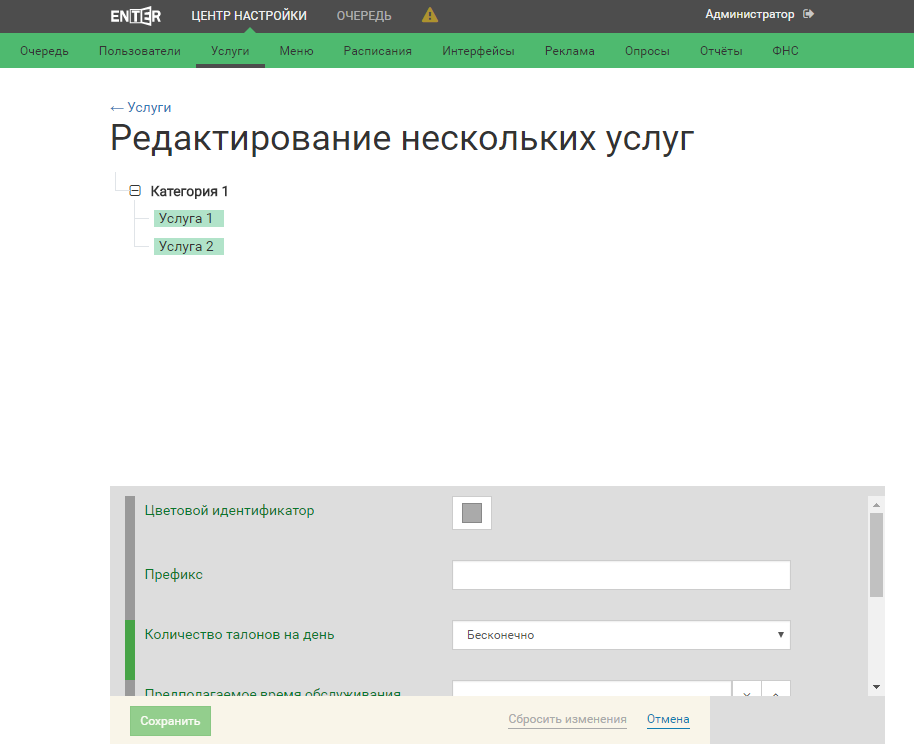Click the warning triangle icon in header
Viewport: 914px width, 744px height.
coord(430,15)
